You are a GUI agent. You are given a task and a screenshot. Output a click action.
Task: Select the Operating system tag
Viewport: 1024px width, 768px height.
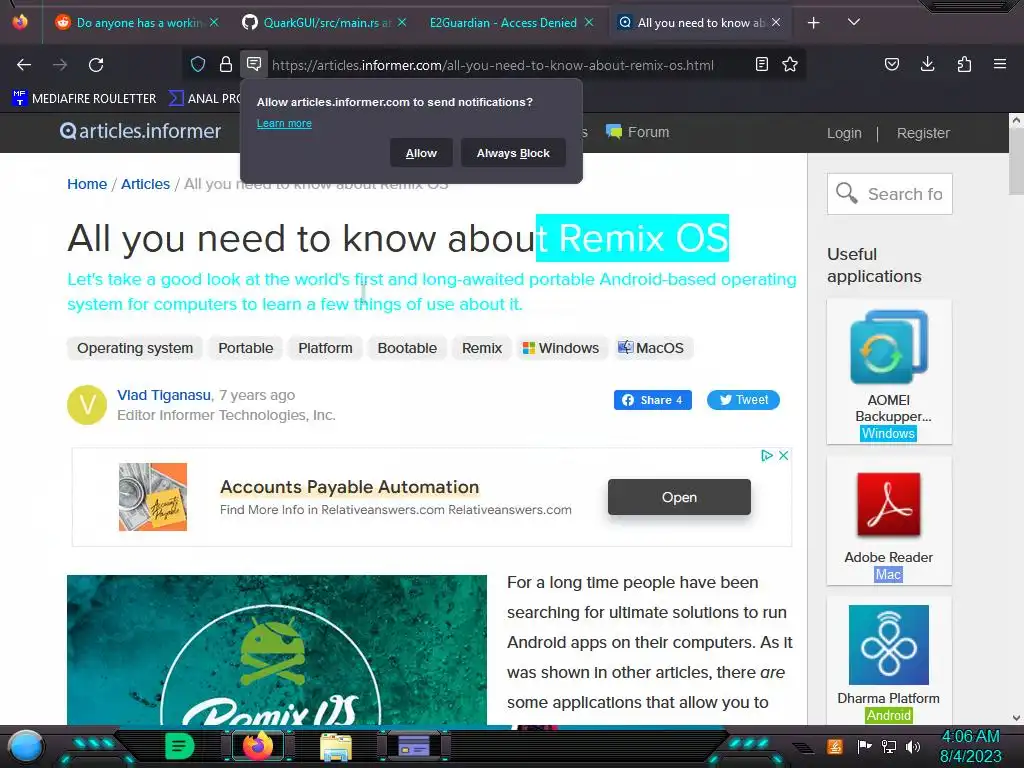(135, 348)
